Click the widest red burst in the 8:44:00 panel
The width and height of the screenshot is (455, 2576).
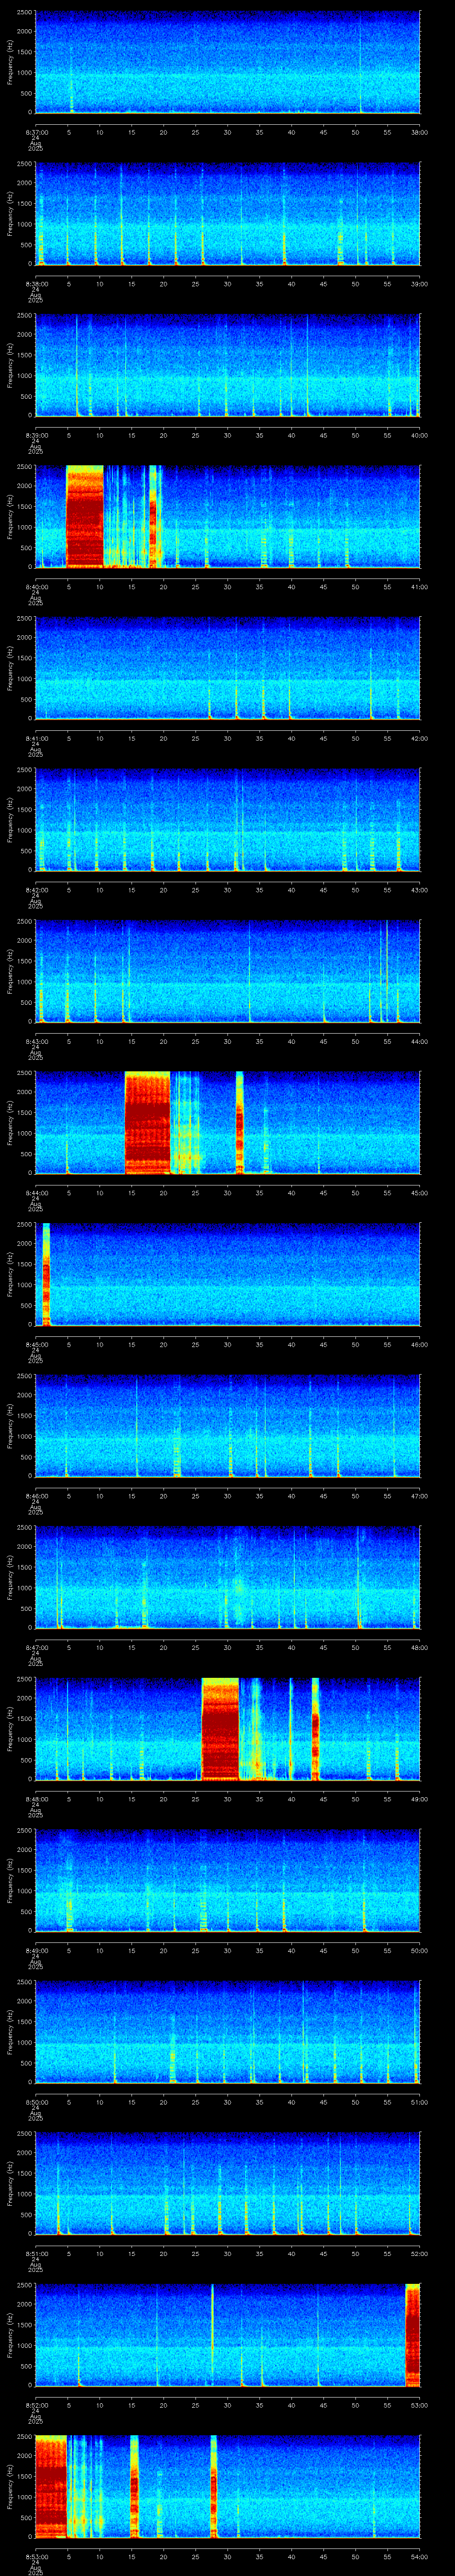(147, 1122)
